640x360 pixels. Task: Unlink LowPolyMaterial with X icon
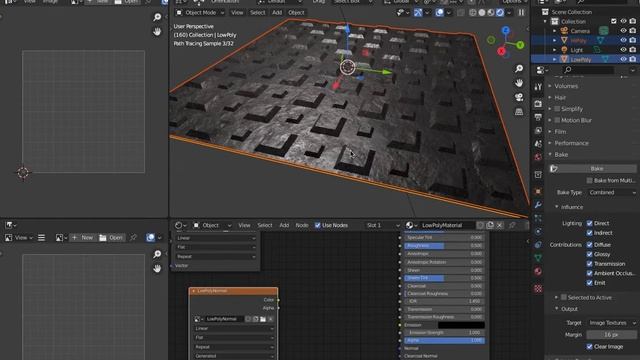pos(500,225)
